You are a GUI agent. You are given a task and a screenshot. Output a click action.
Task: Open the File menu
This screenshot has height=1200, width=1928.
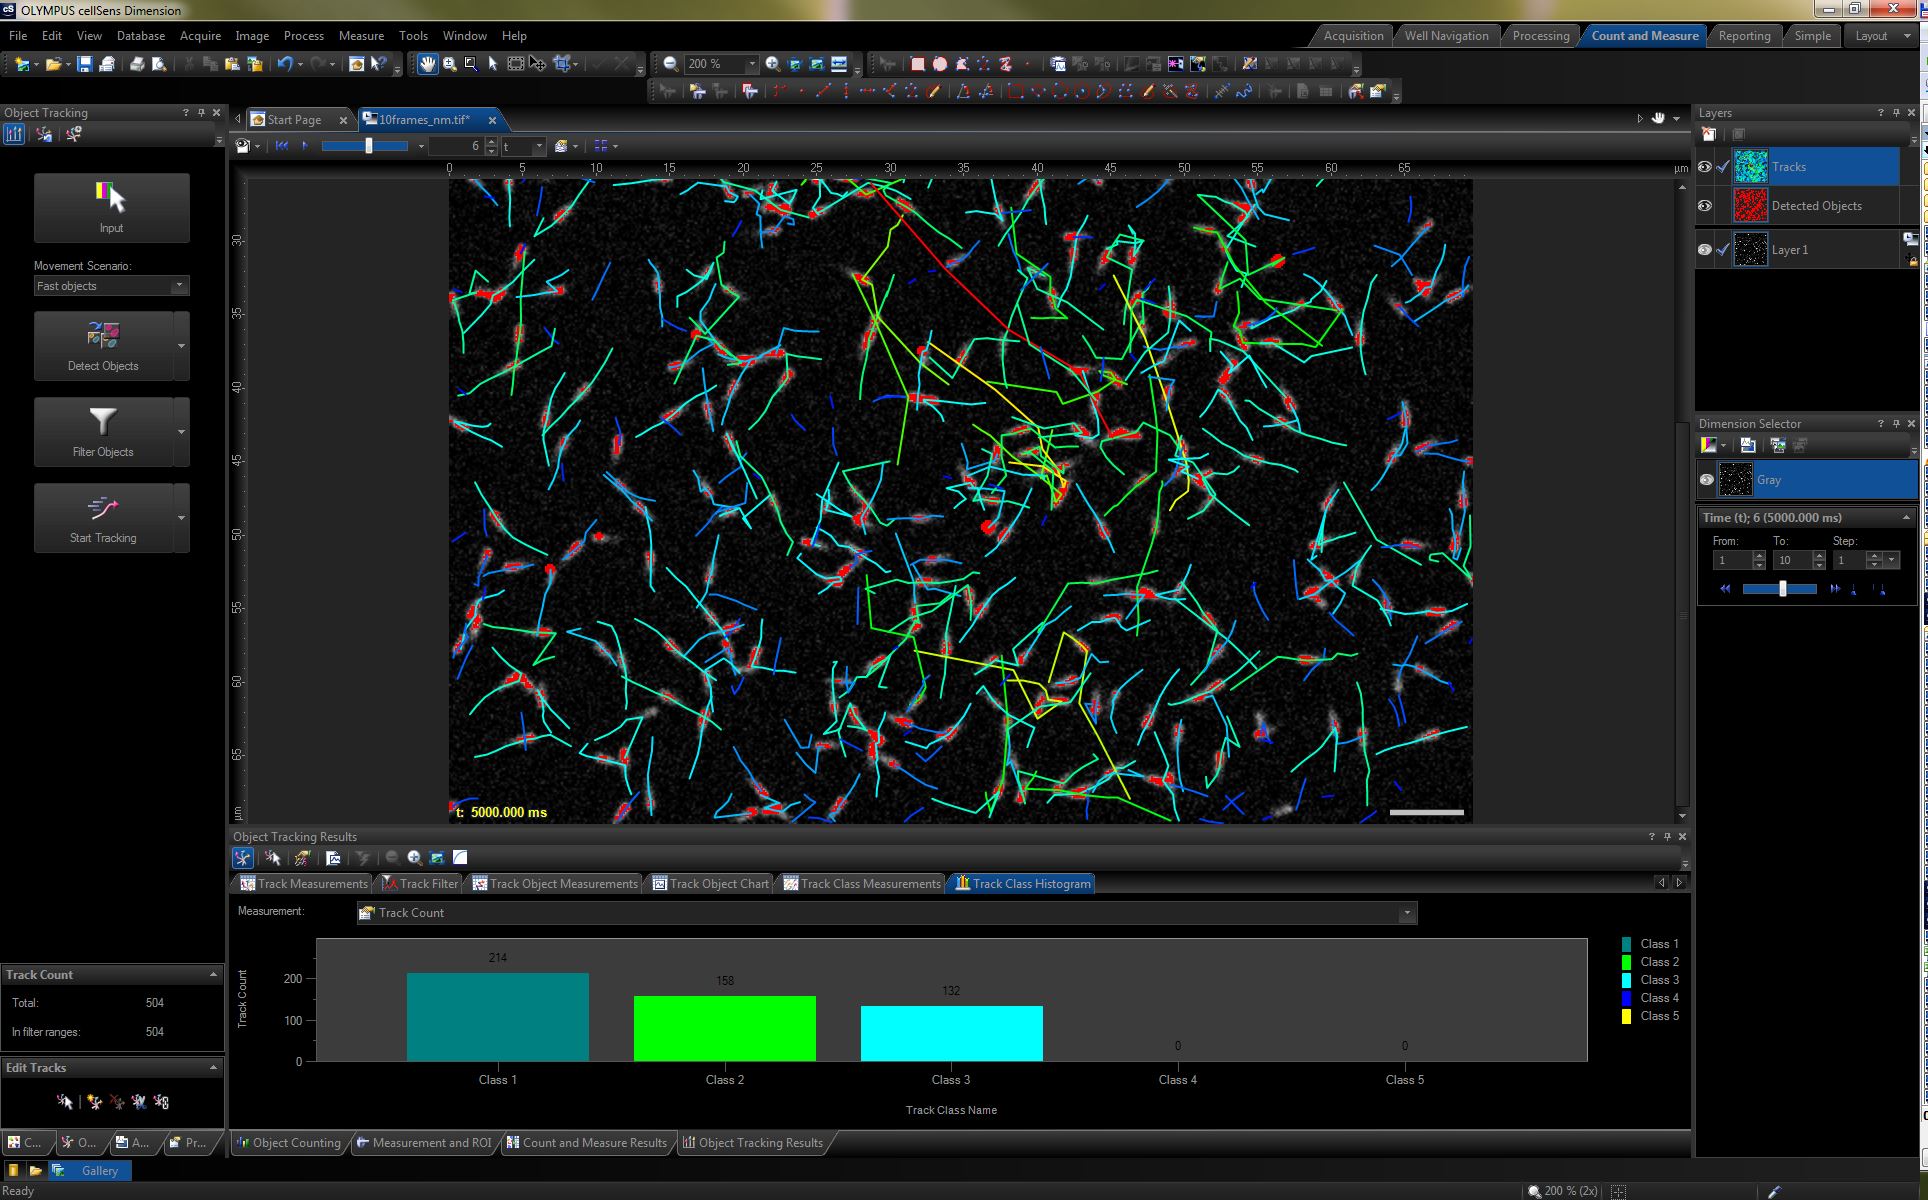(x=18, y=36)
